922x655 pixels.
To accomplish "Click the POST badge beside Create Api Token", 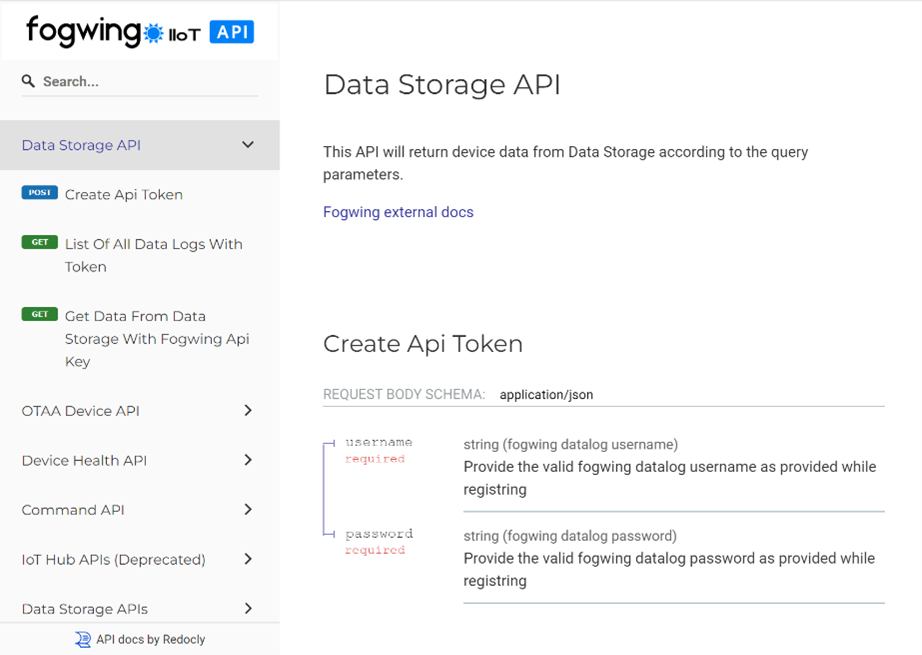I will pyautogui.click(x=39, y=193).
